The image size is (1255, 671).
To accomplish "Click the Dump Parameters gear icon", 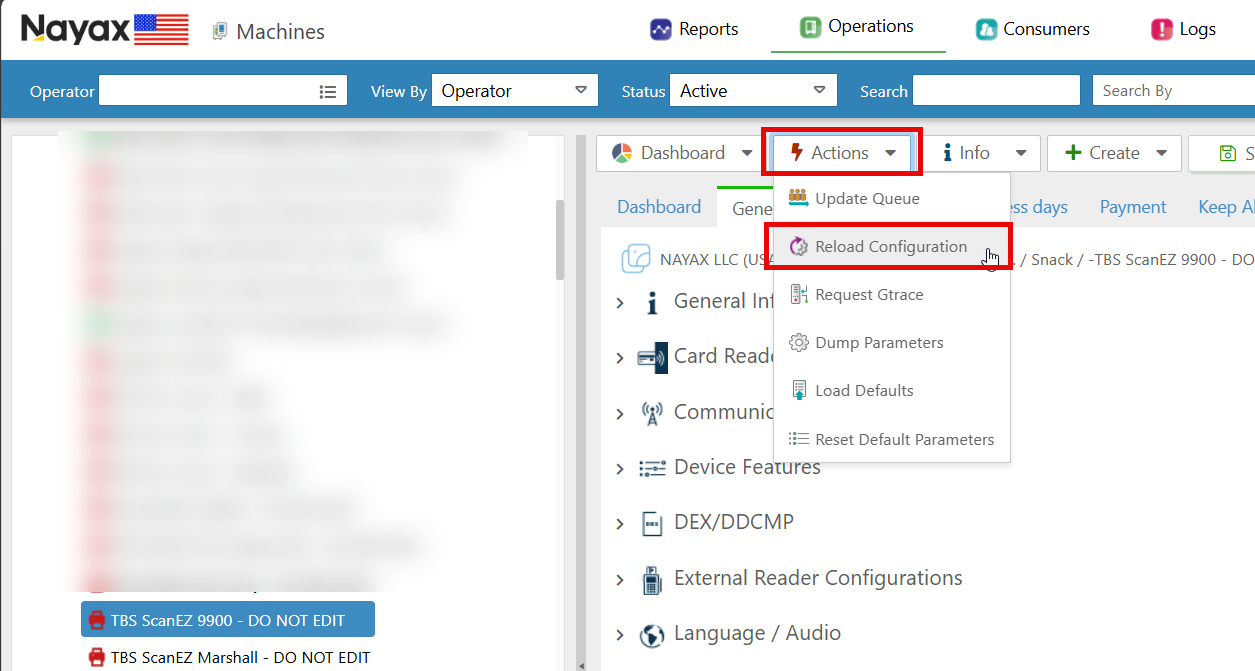I will 798,342.
